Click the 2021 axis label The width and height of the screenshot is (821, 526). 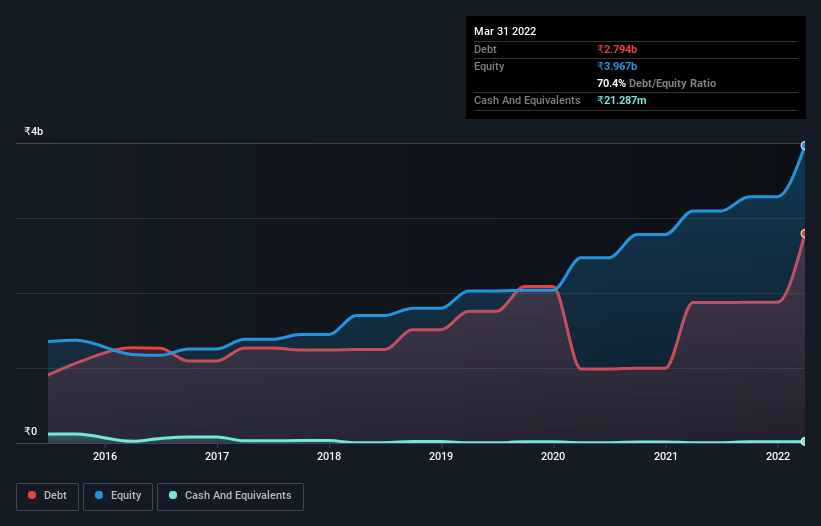coord(665,456)
